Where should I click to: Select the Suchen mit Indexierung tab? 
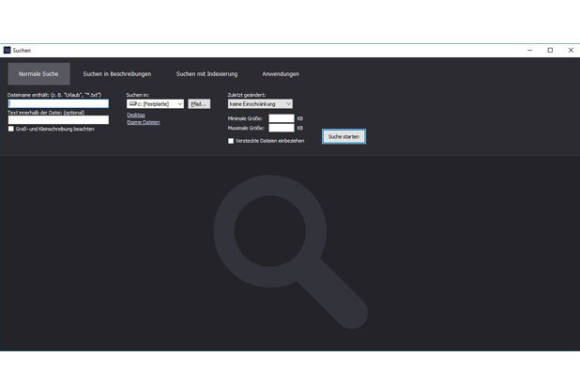coord(207,74)
